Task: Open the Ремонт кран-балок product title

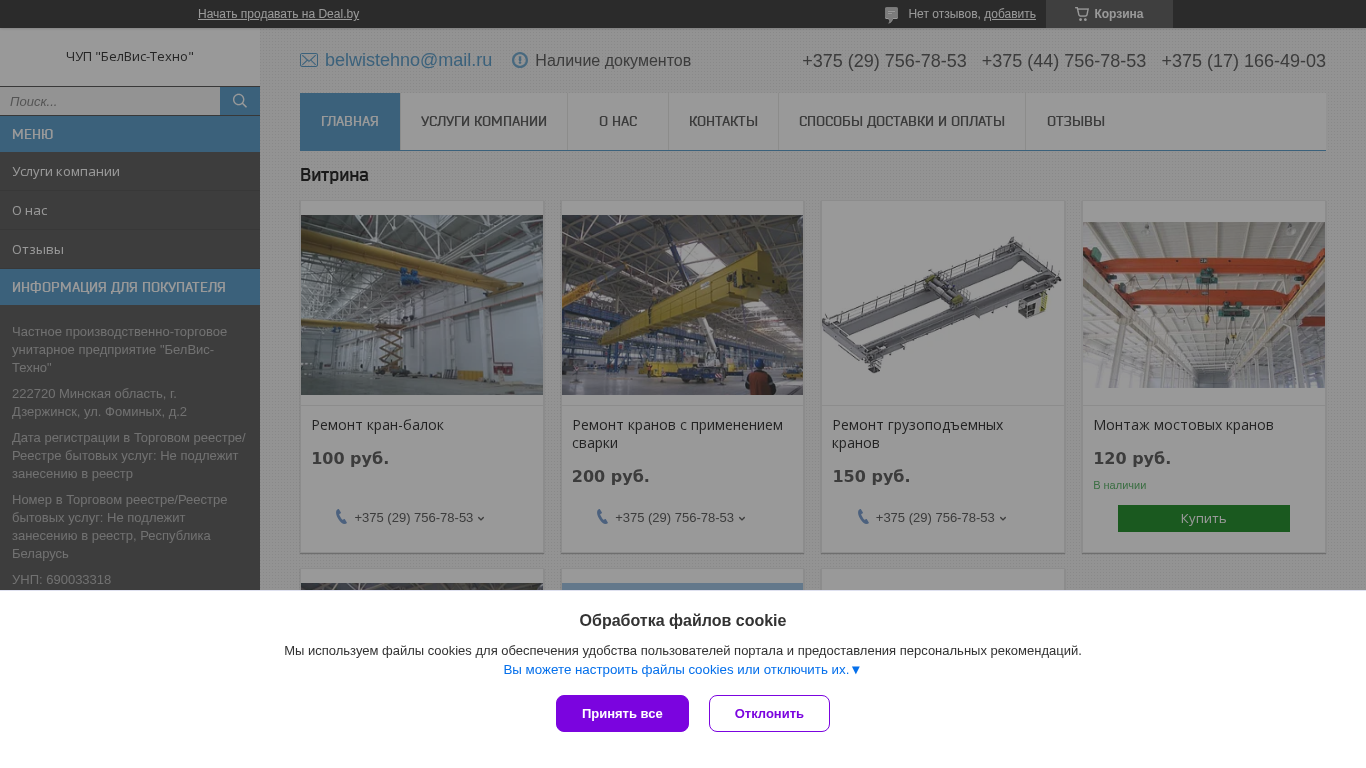Action: click(x=377, y=425)
